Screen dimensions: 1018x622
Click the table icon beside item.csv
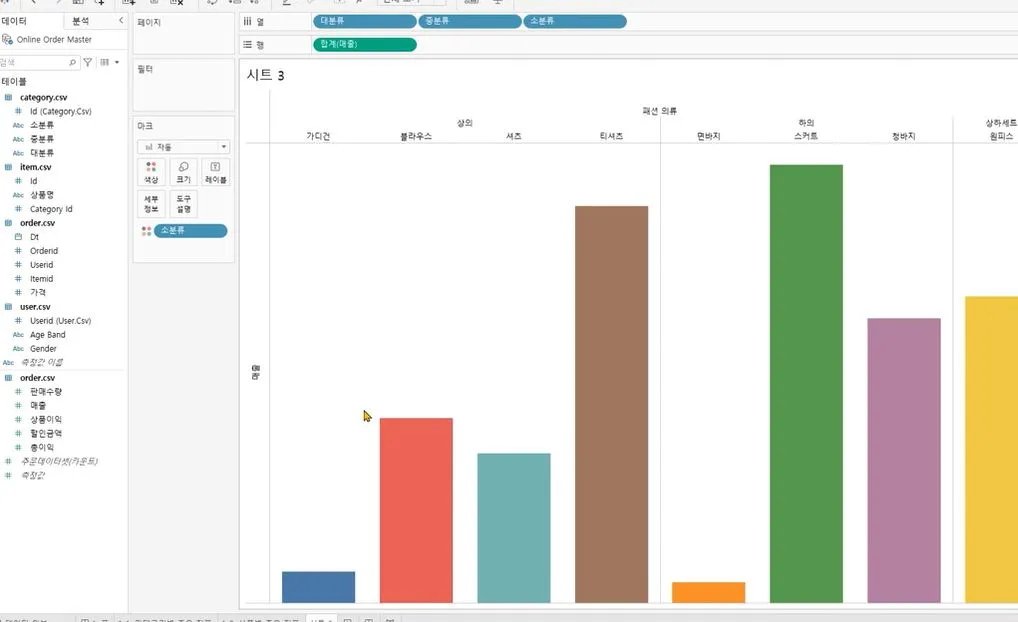coord(8,167)
